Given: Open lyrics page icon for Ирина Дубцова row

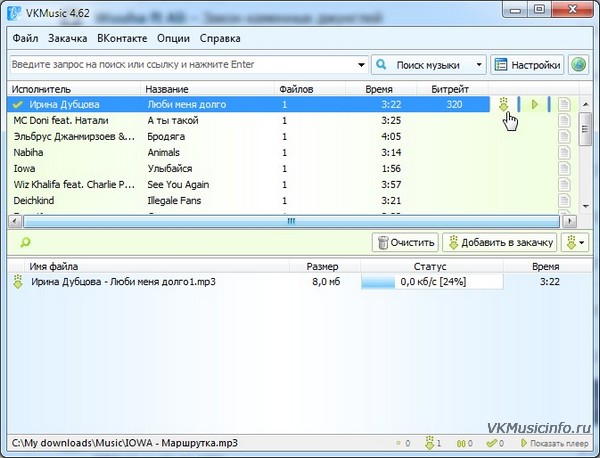Looking at the screenshot, I should [x=564, y=104].
